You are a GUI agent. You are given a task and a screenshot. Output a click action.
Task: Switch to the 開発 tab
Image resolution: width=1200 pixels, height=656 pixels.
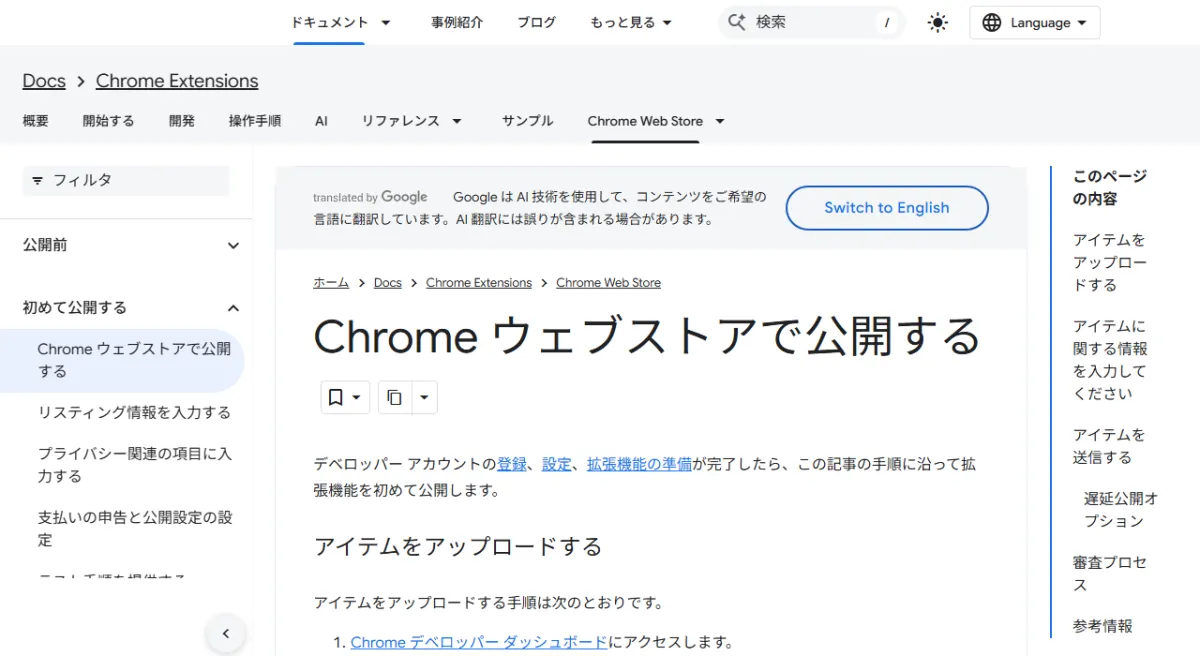pyautogui.click(x=182, y=121)
